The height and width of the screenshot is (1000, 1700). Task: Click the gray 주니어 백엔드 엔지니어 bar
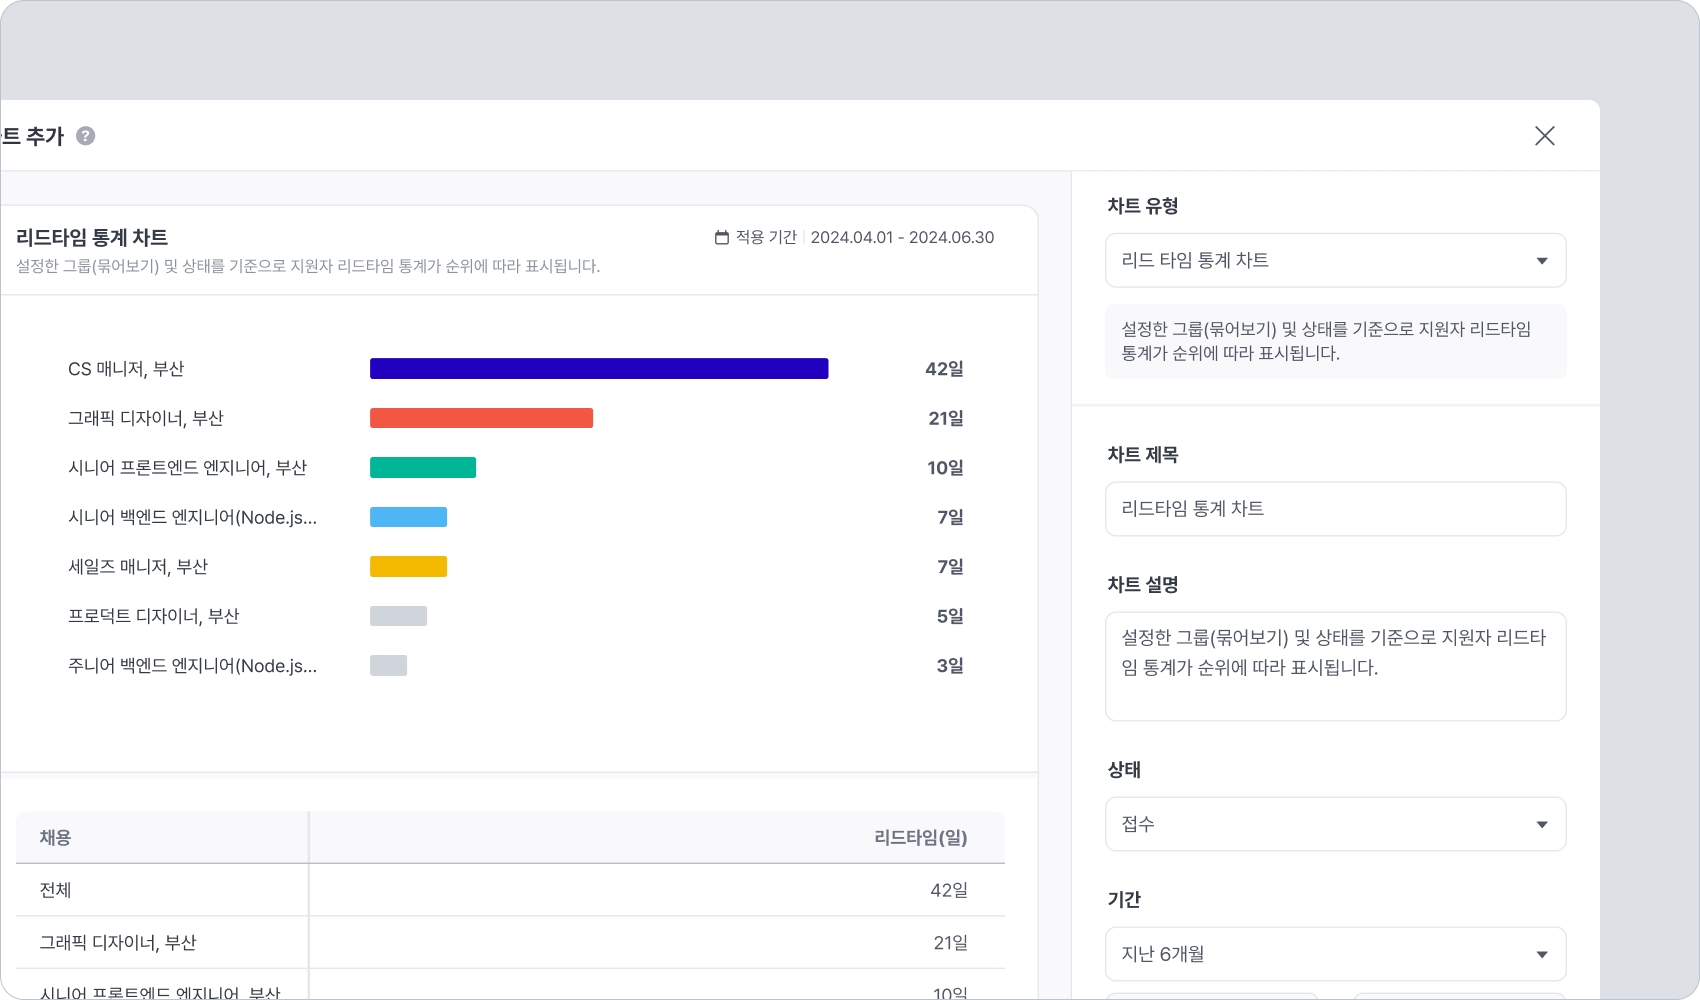(x=388, y=666)
